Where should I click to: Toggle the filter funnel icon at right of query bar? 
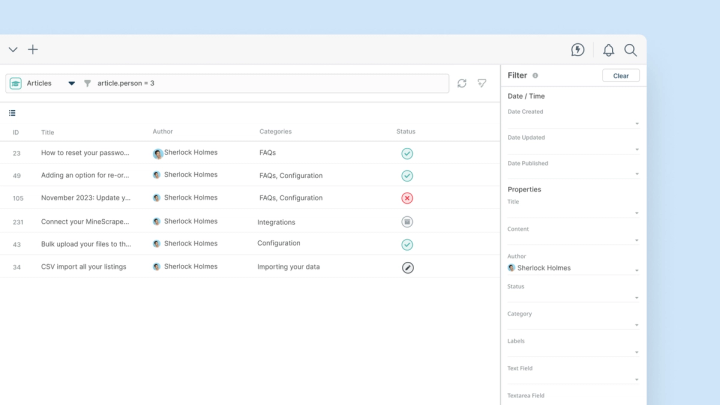[482, 83]
